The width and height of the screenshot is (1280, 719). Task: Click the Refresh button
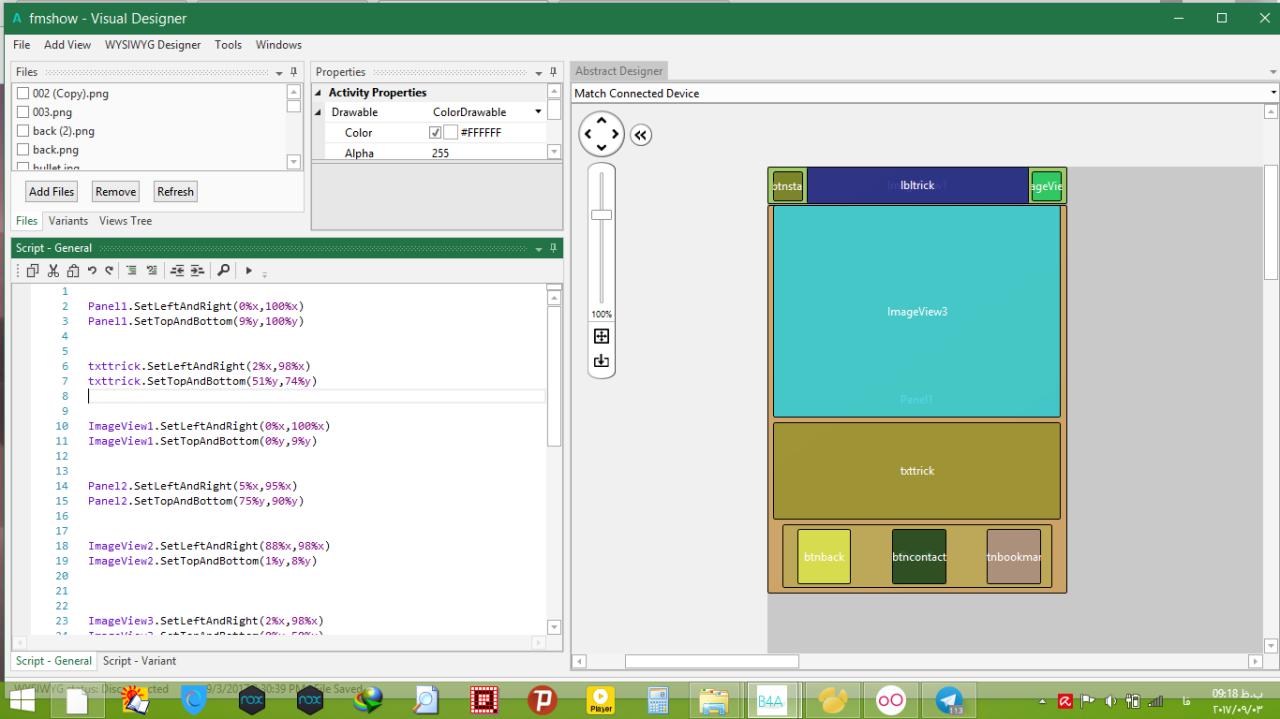coord(175,192)
